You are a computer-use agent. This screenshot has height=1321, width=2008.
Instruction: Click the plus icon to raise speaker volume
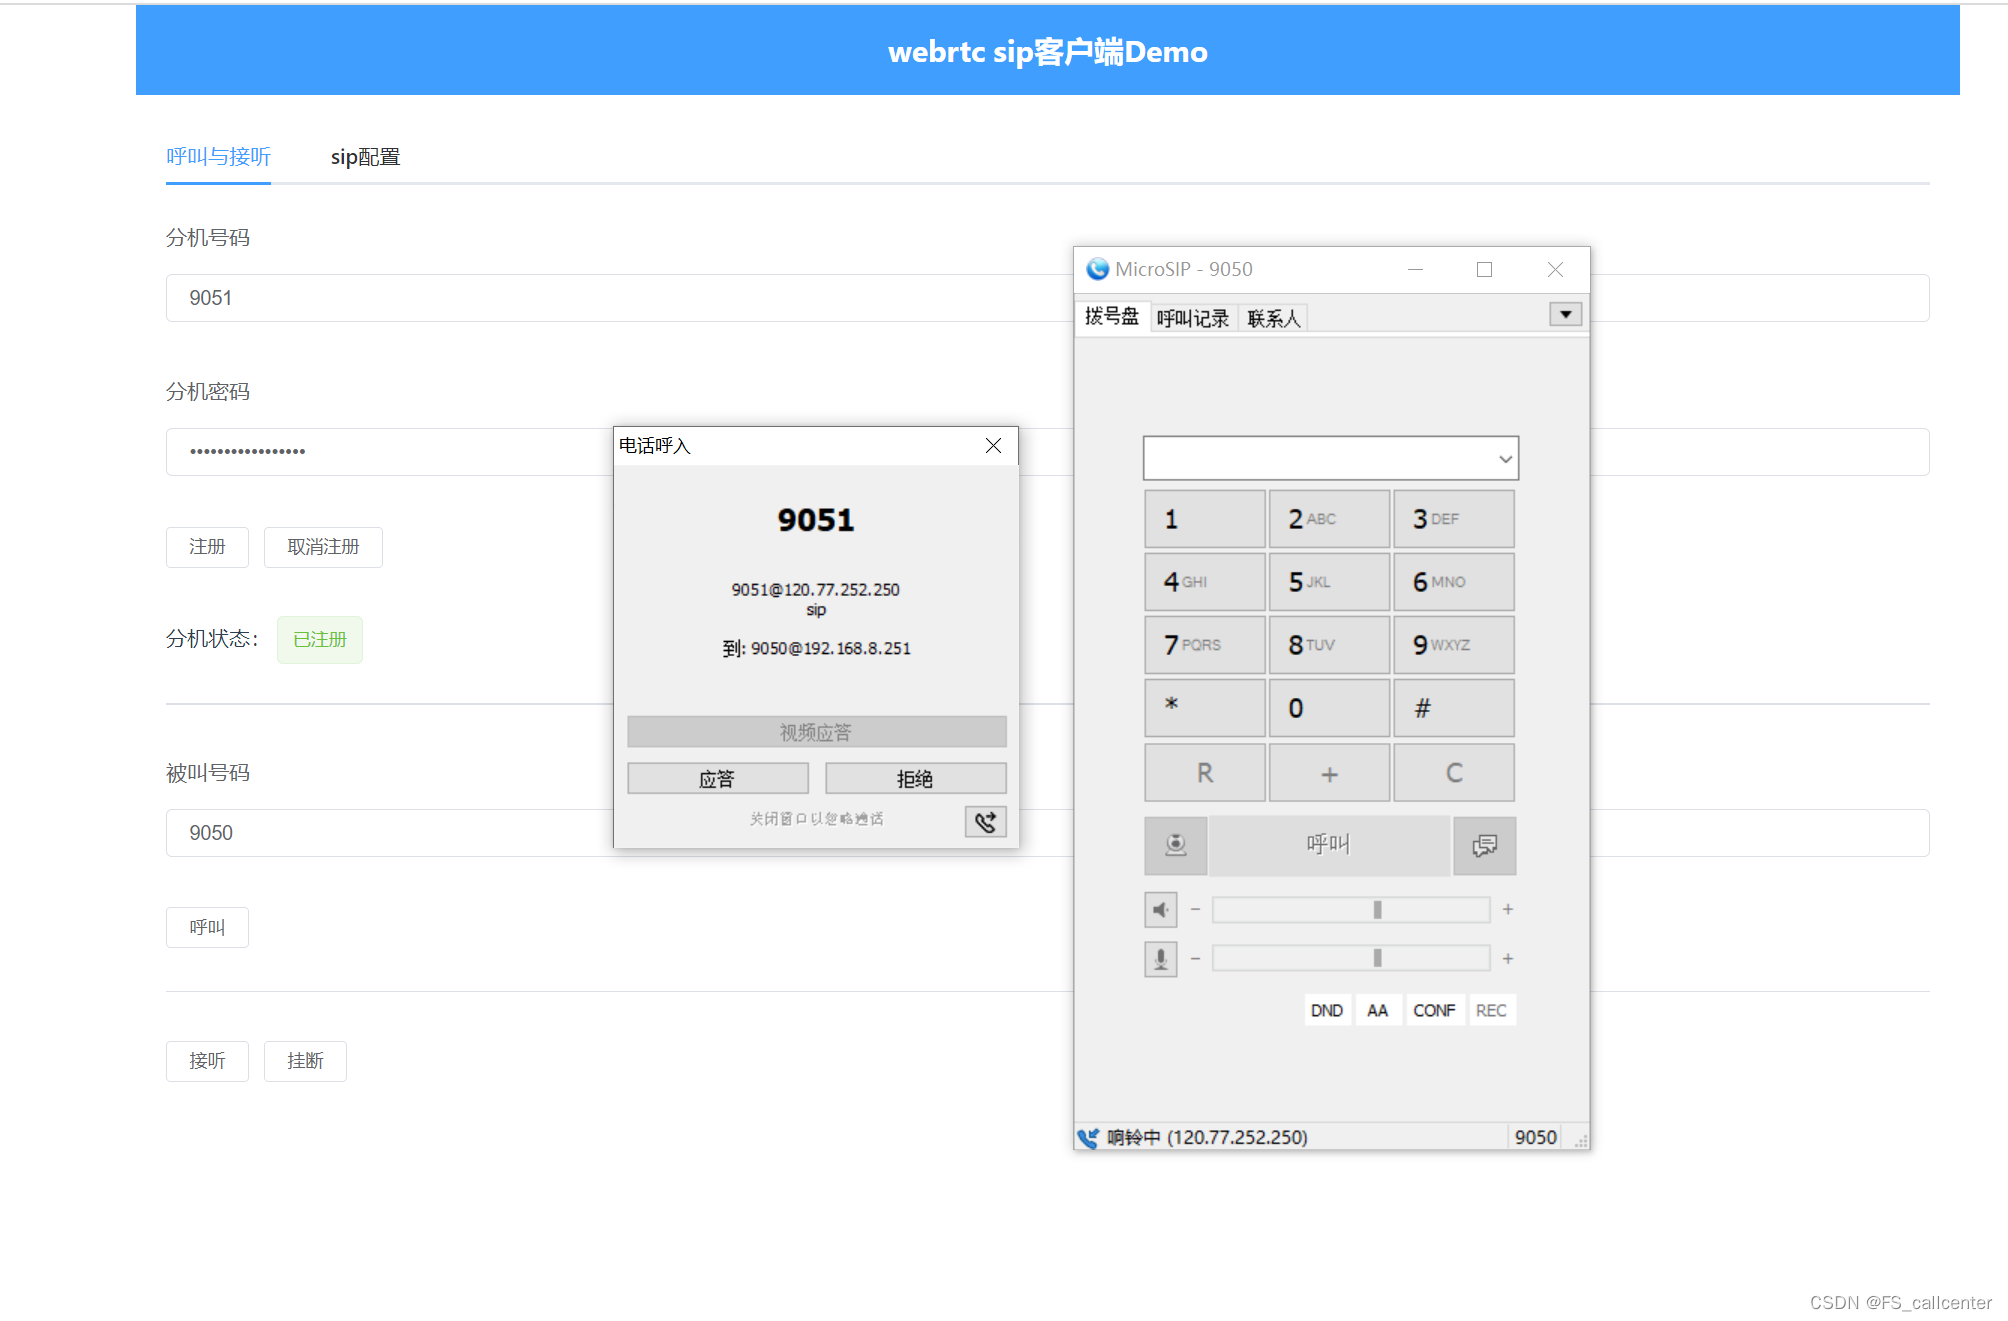point(1508,909)
